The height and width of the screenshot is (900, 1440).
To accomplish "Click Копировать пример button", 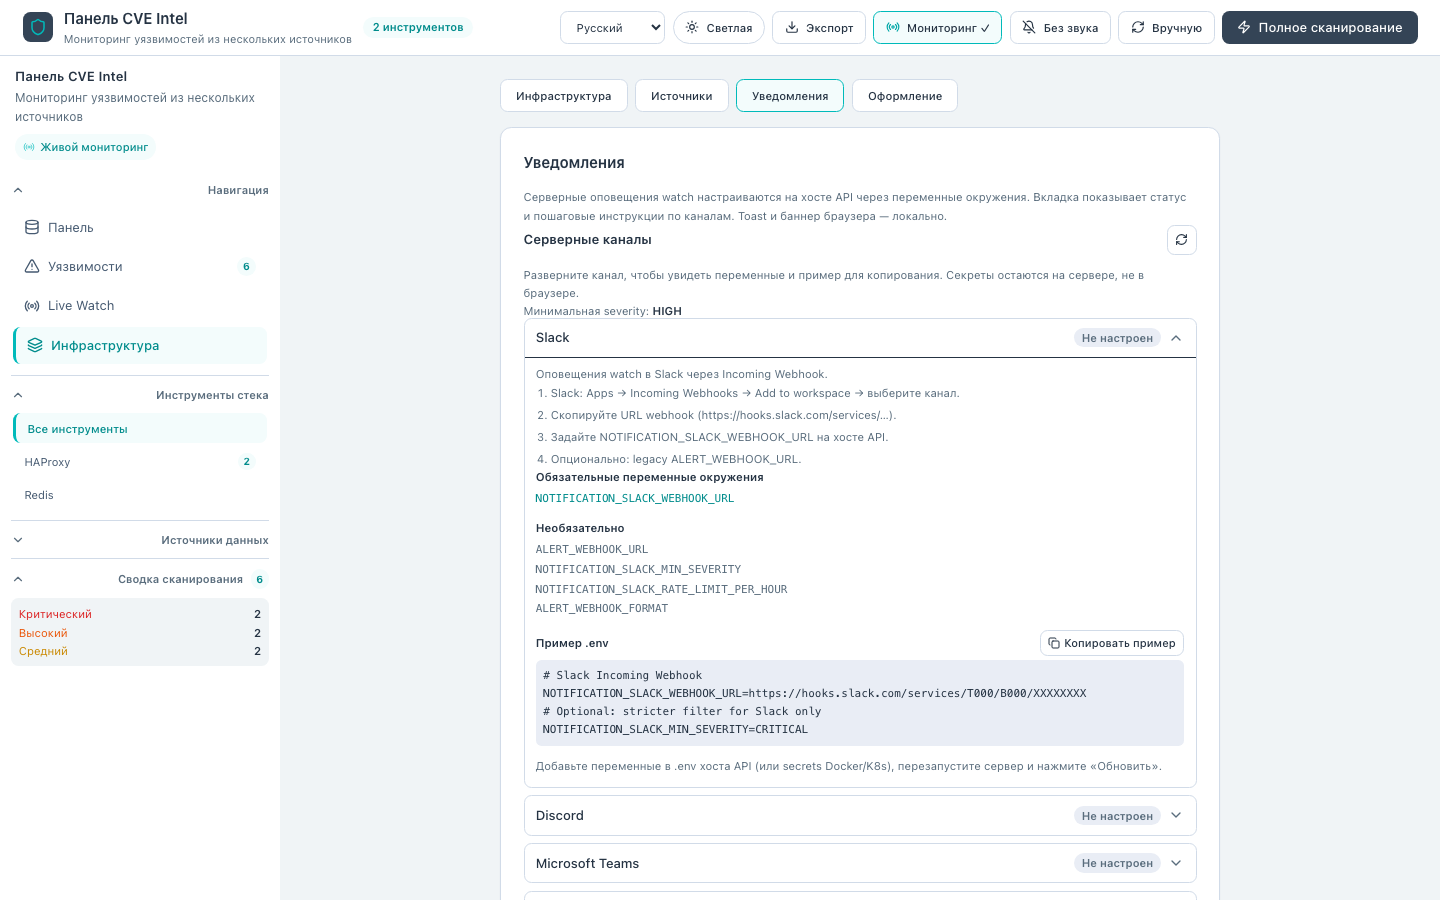I will [x=1112, y=643].
